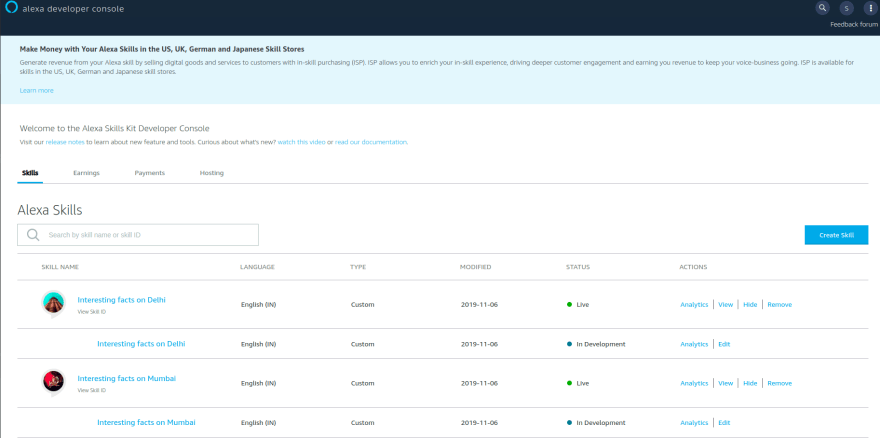880x438 pixels.
Task: Open the Feedback forum link
Action: (854, 25)
